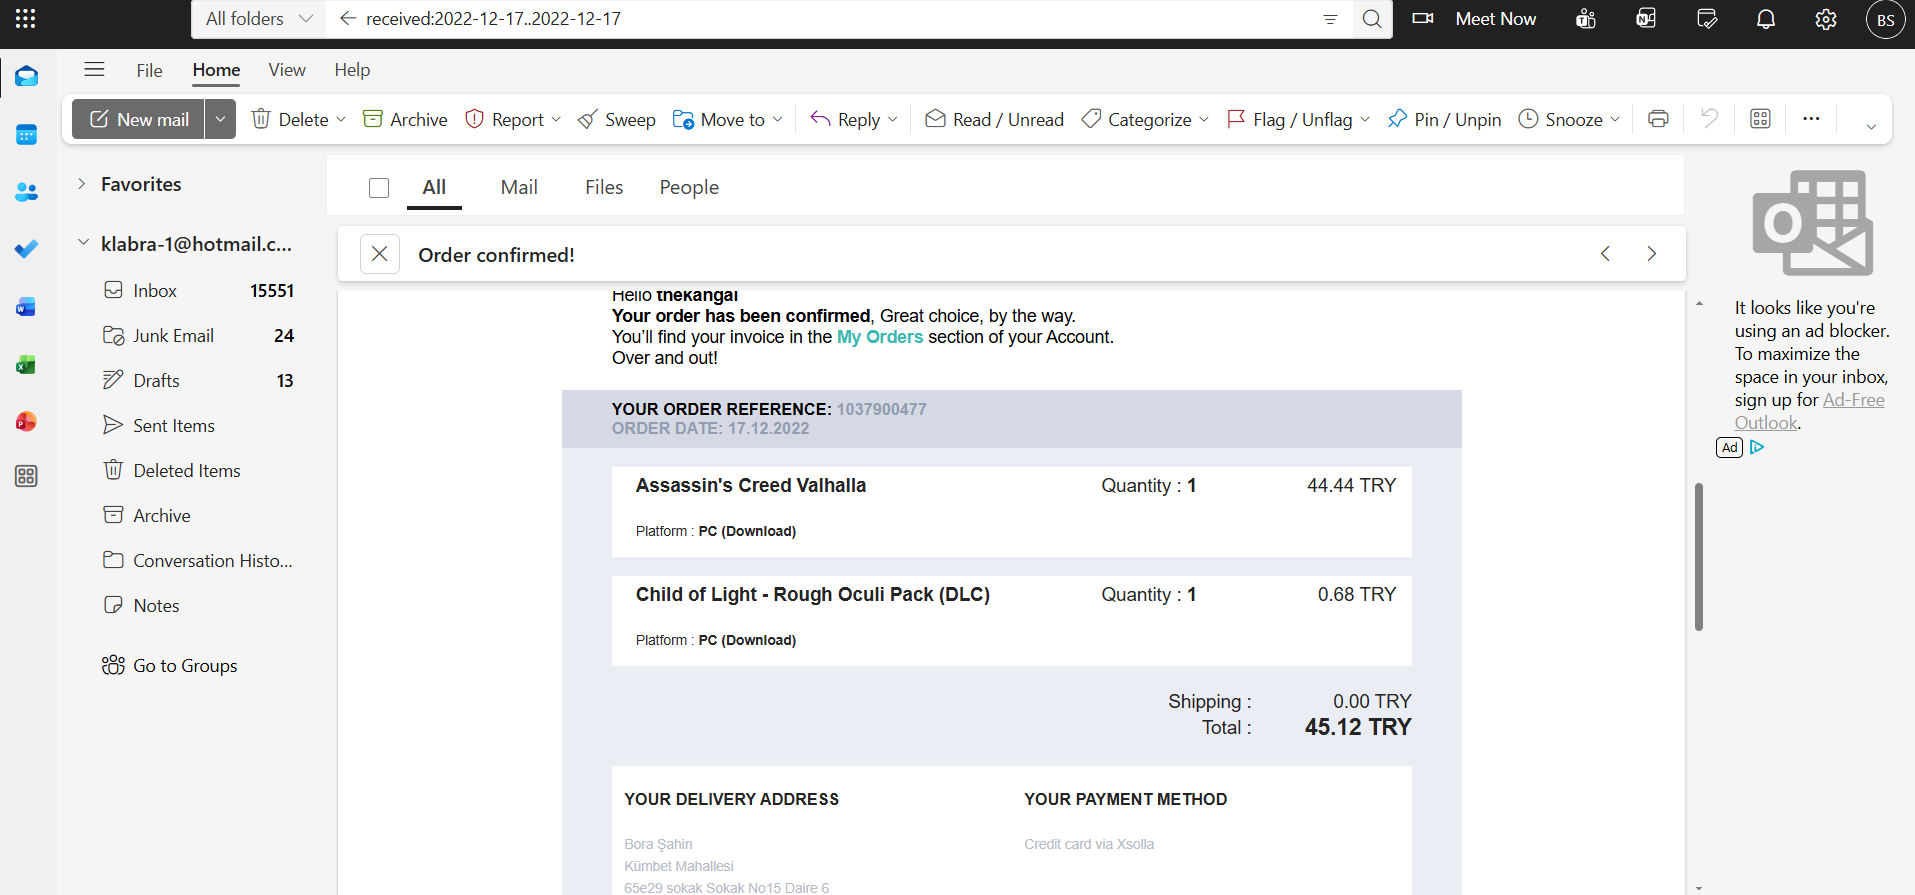The width and height of the screenshot is (1915, 895).
Task: Print the message with printer icon
Action: point(1658,119)
